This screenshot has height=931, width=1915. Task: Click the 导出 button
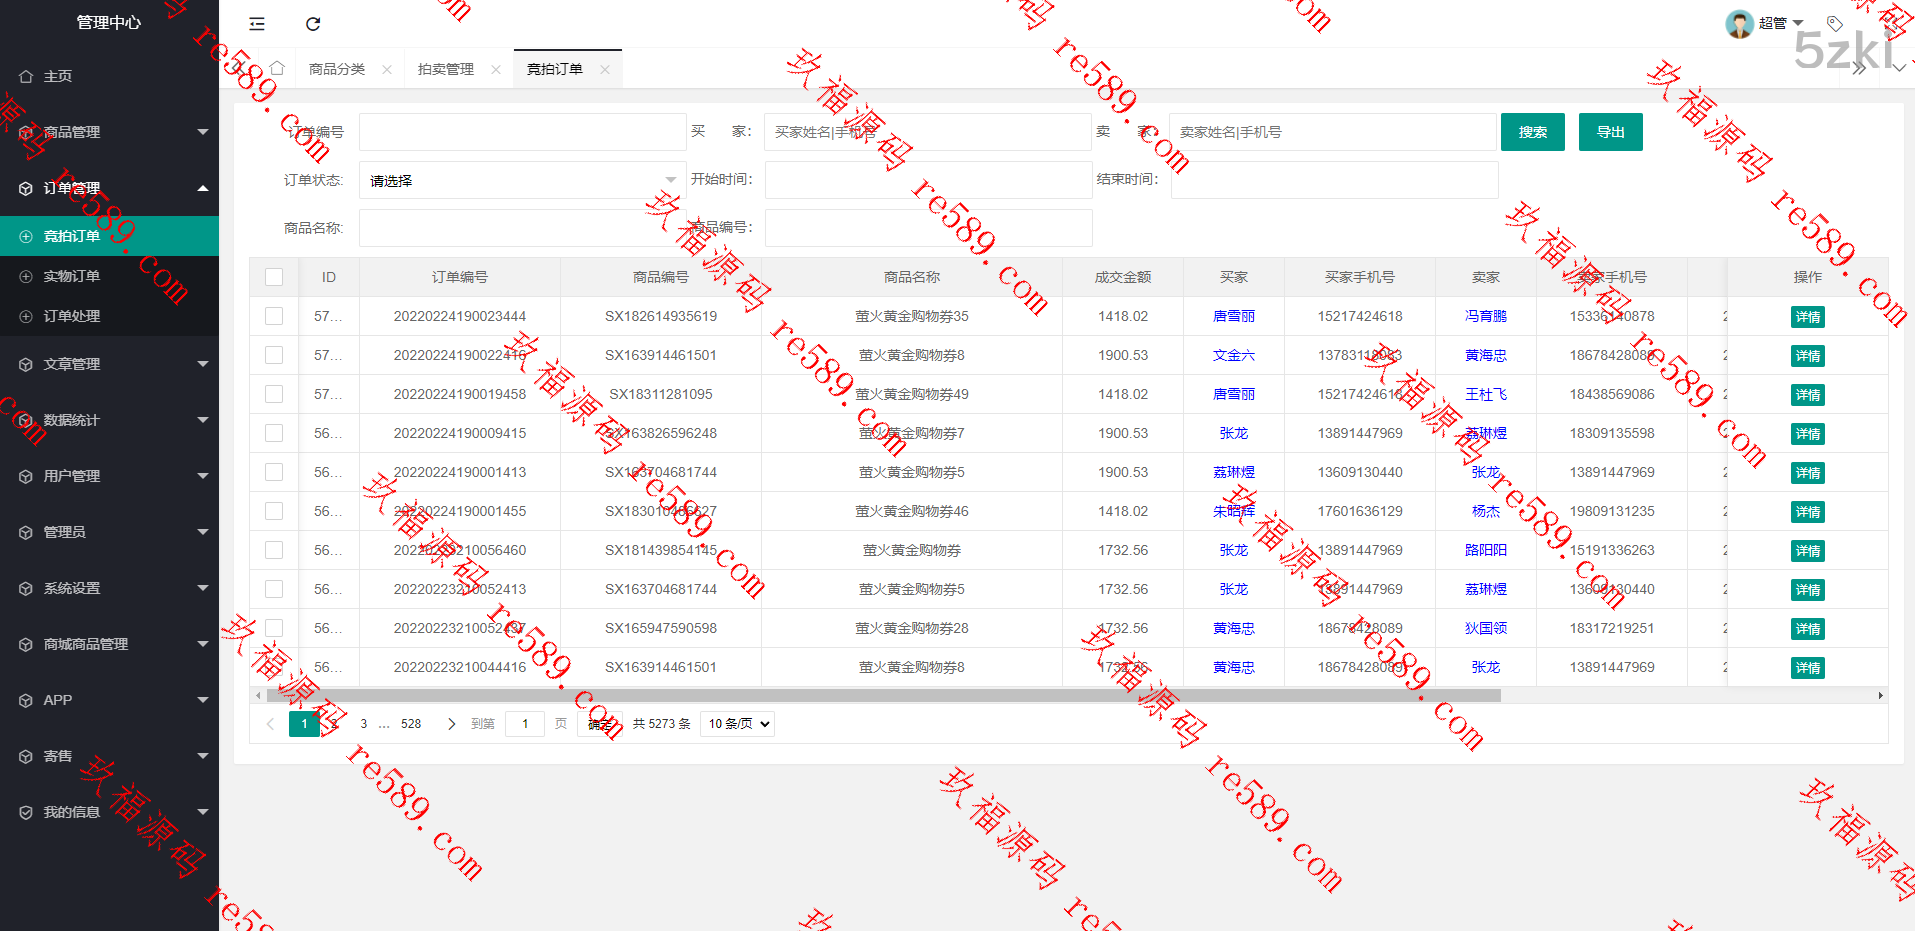(1610, 132)
